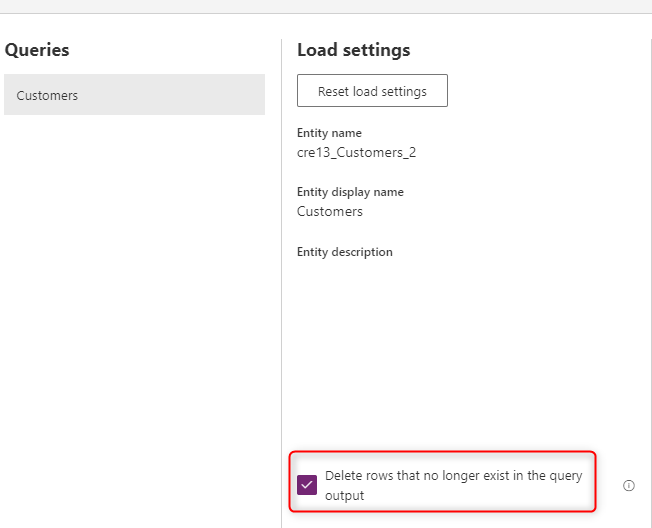
Task: Click the Entity name label
Action: pyautogui.click(x=329, y=133)
